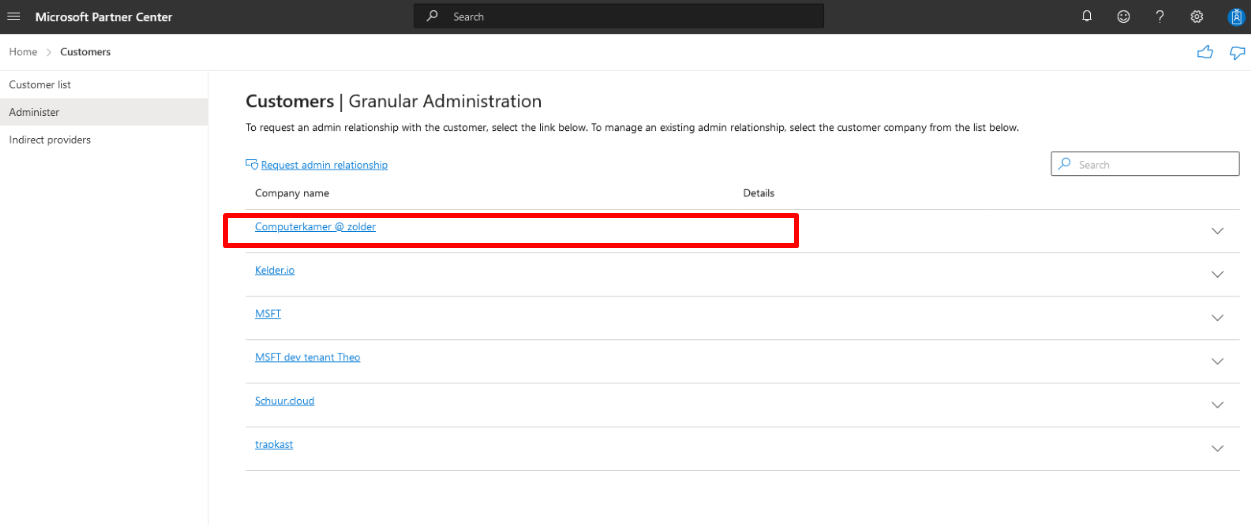
Task: Open the help question mark
Action: point(1160,17)
